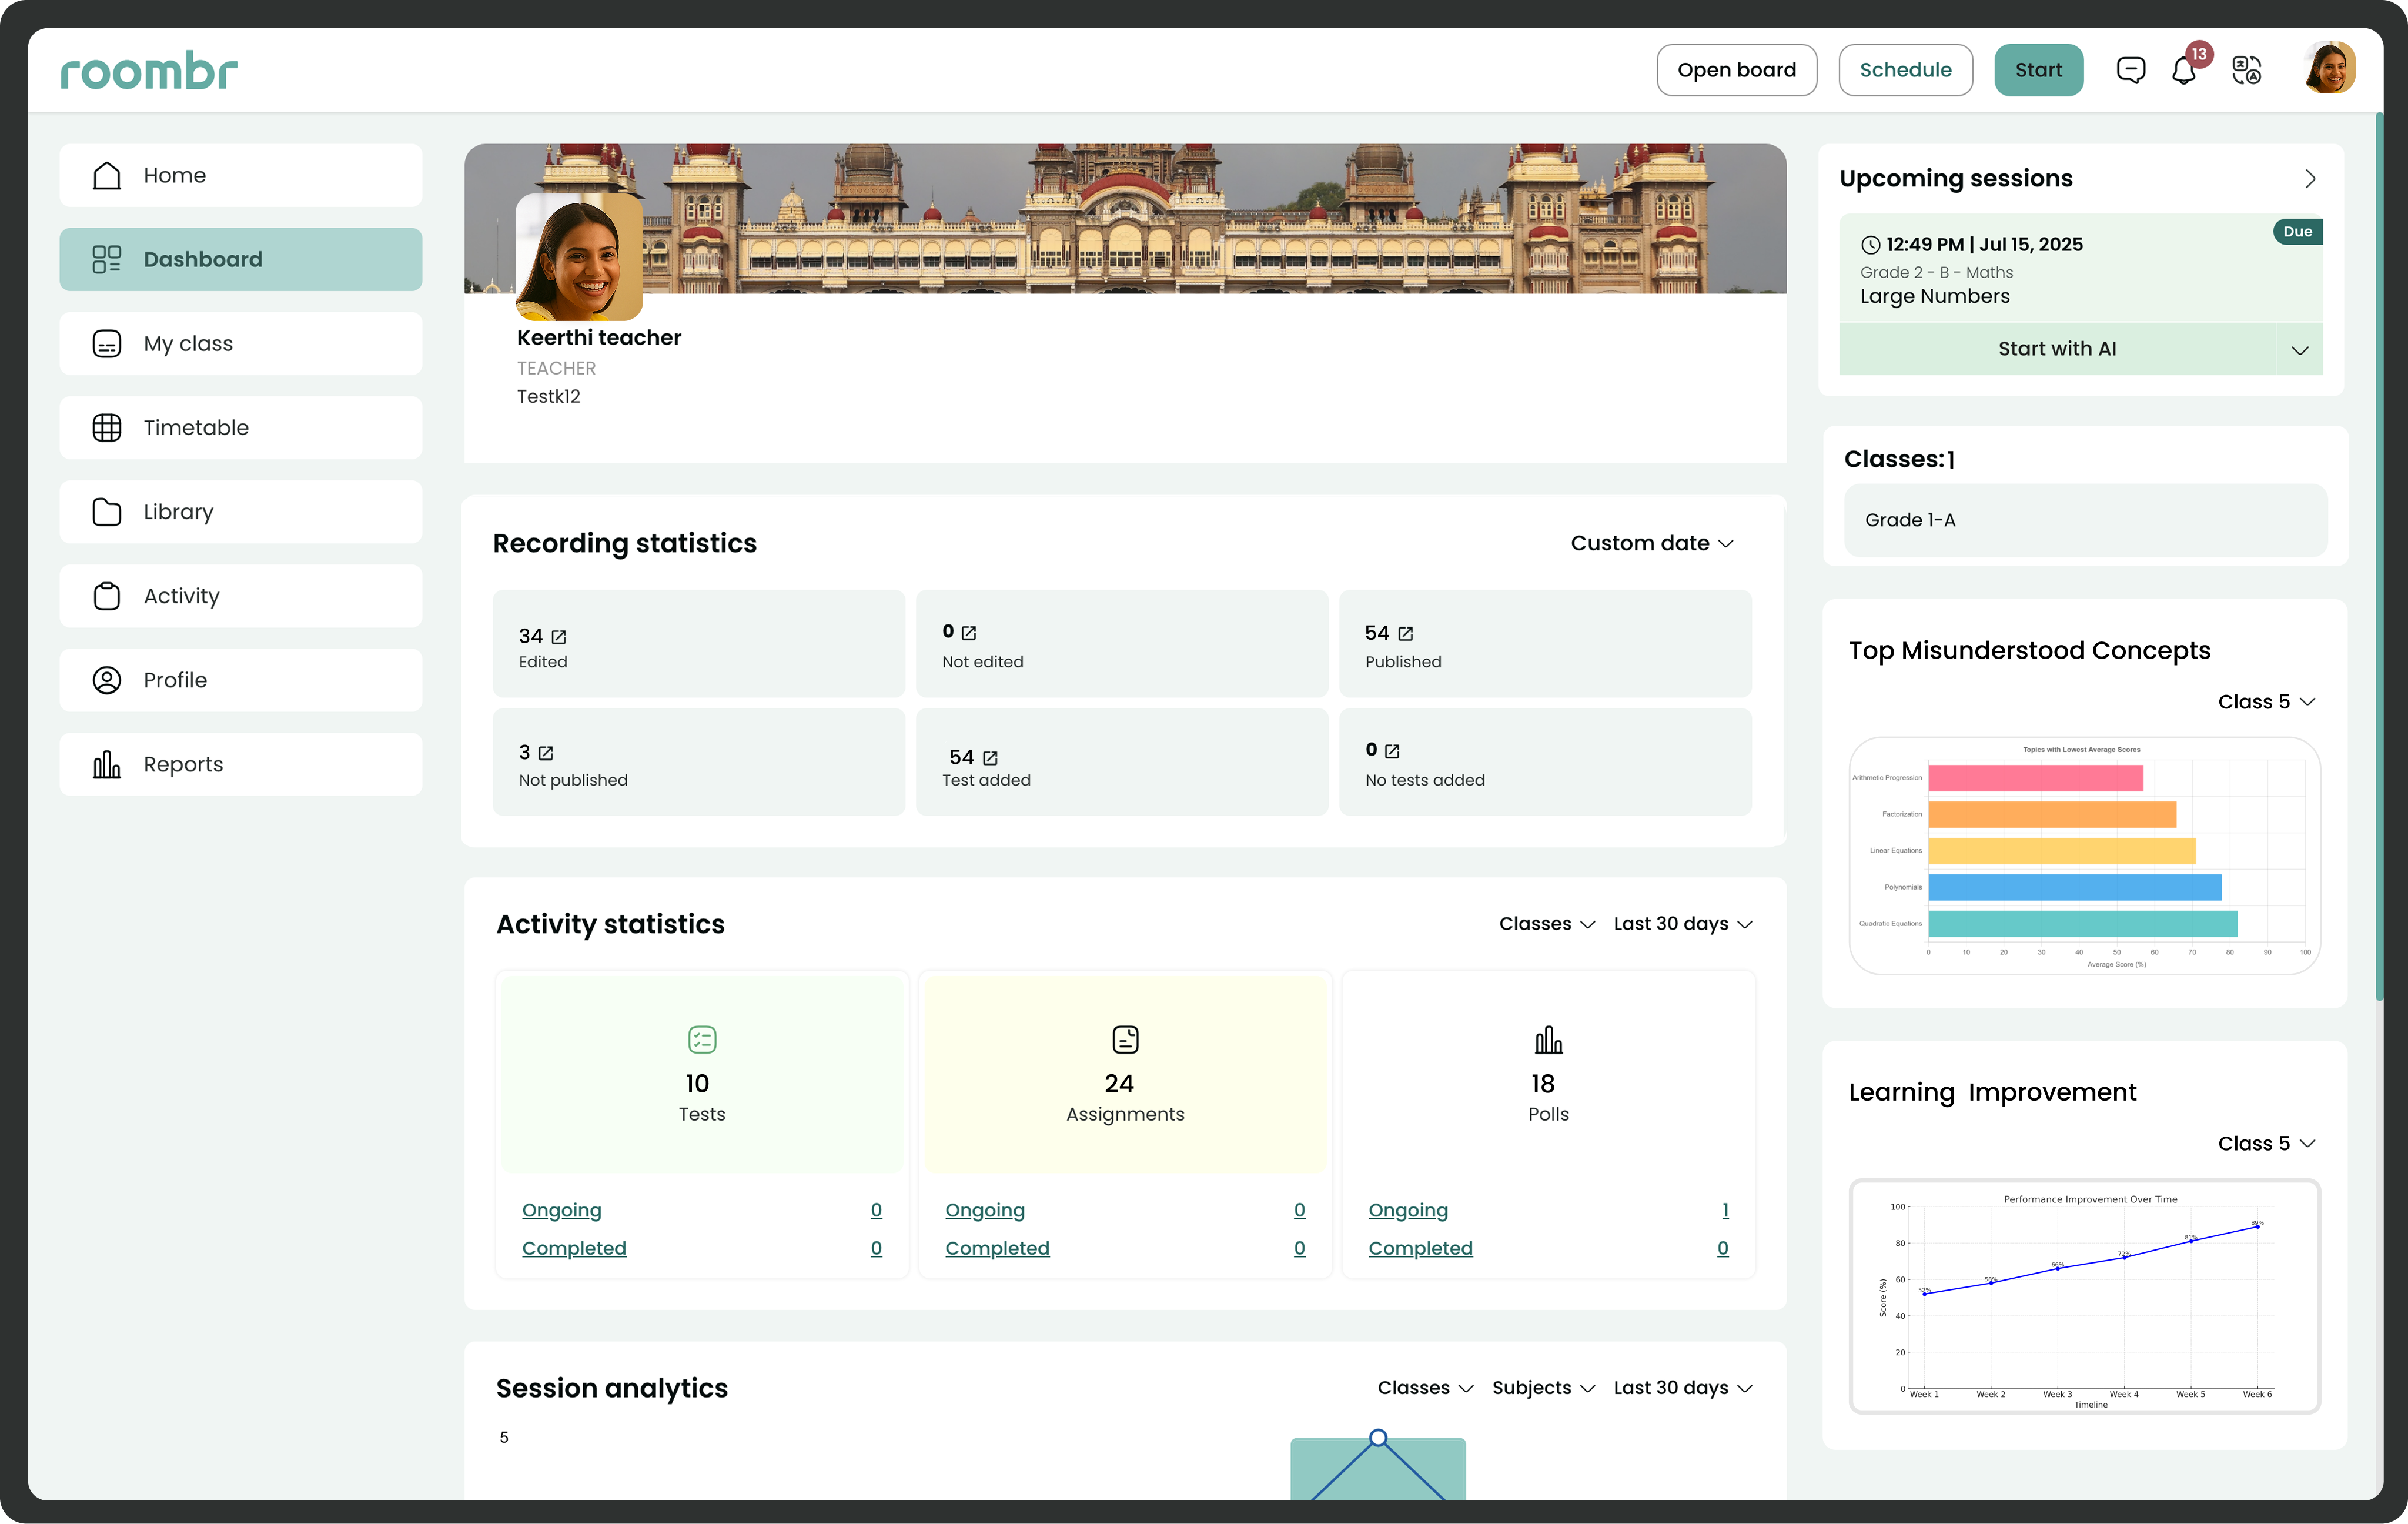Open Subjects filter in Session analytics
Viewport: 2408px width, 1524px height.
point(1542,1388)
